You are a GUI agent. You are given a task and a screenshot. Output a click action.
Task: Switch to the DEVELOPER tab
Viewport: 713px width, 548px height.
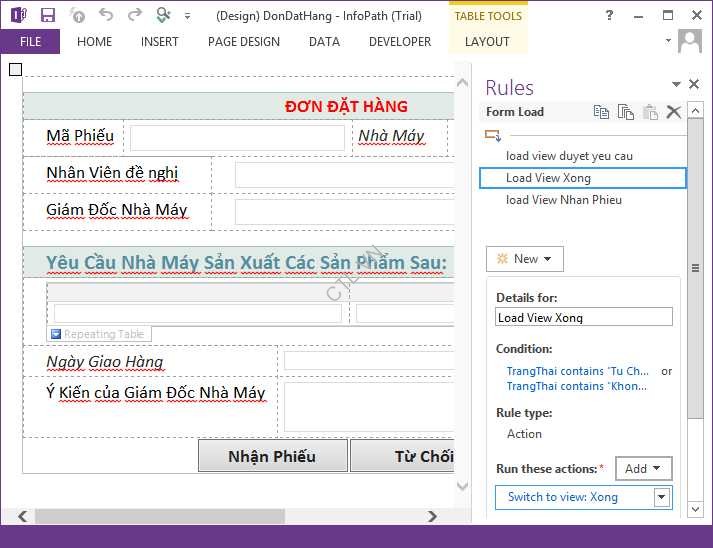(399, 42)
